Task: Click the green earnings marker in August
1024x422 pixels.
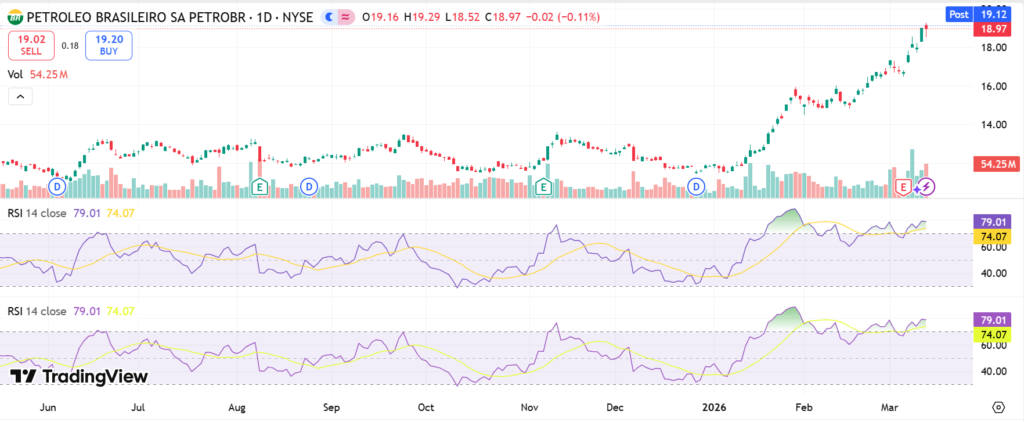Action: pos(260,187)
